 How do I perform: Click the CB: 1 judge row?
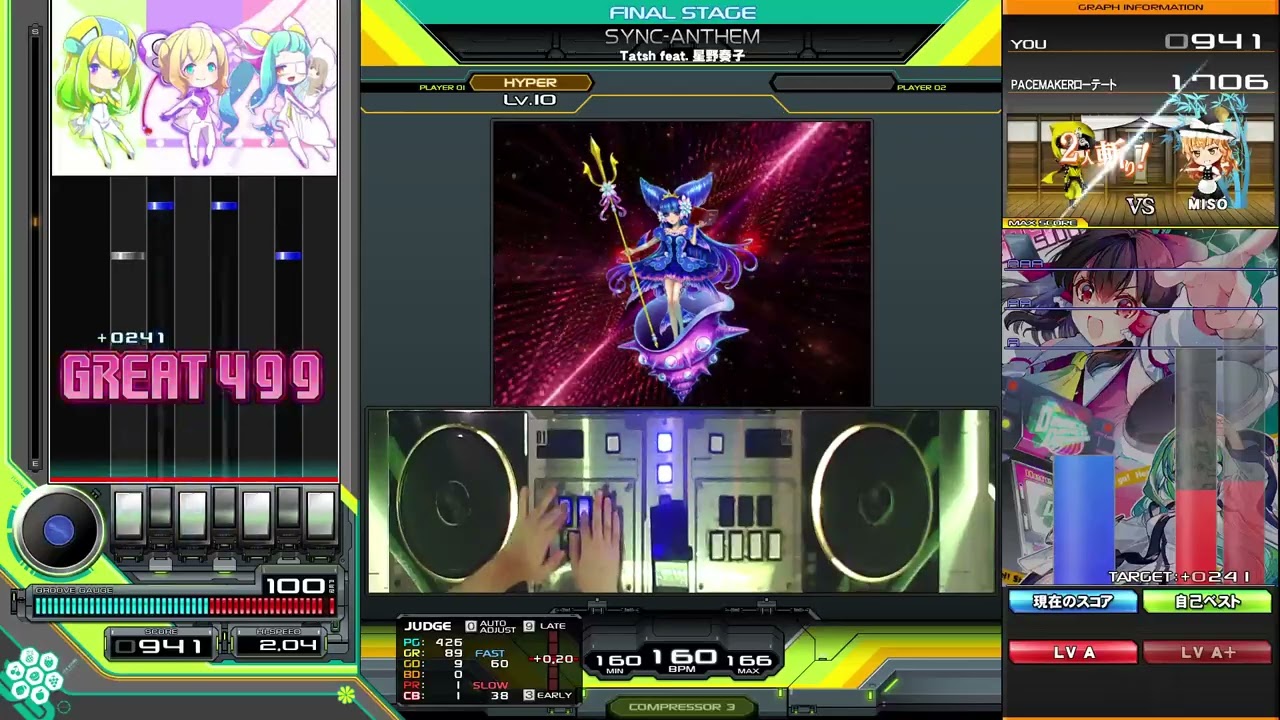[x=433, y=696]
